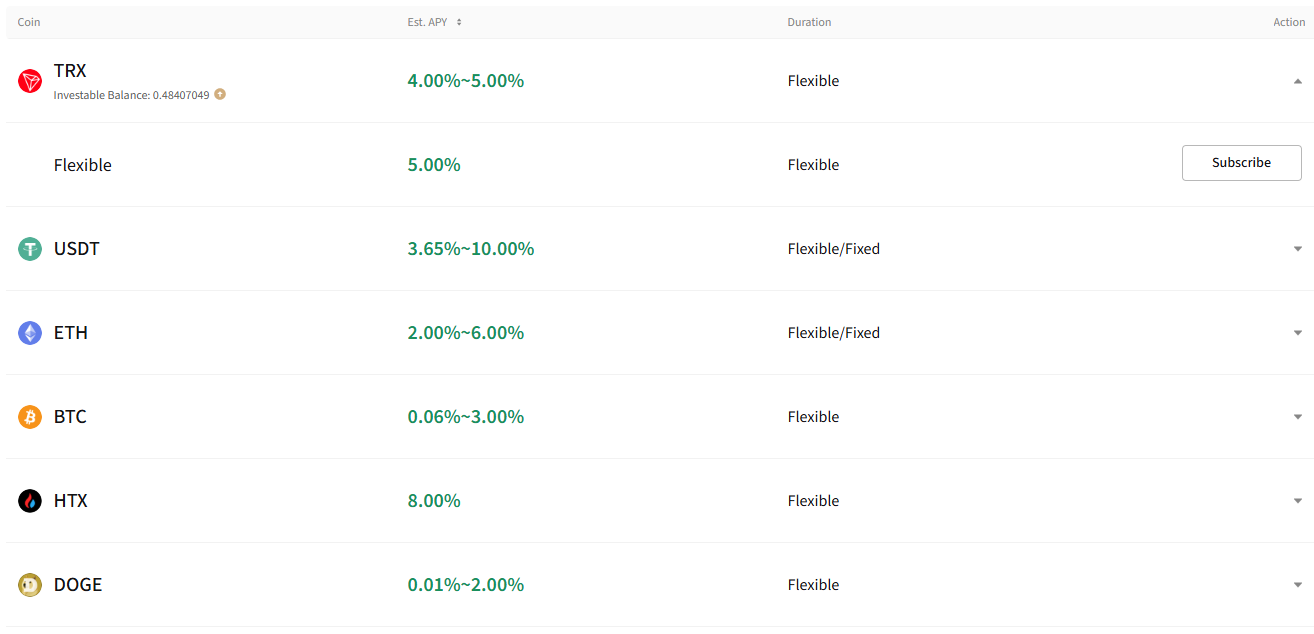Click the USDT coin name
1314x634 pixels.
[77, 249]
